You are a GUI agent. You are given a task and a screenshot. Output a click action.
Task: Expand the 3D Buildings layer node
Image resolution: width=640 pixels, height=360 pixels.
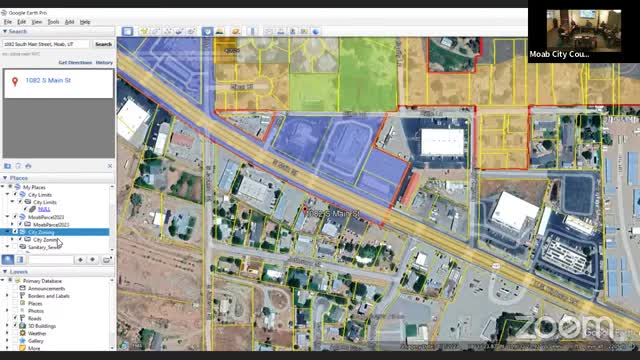tap(7, 326)
